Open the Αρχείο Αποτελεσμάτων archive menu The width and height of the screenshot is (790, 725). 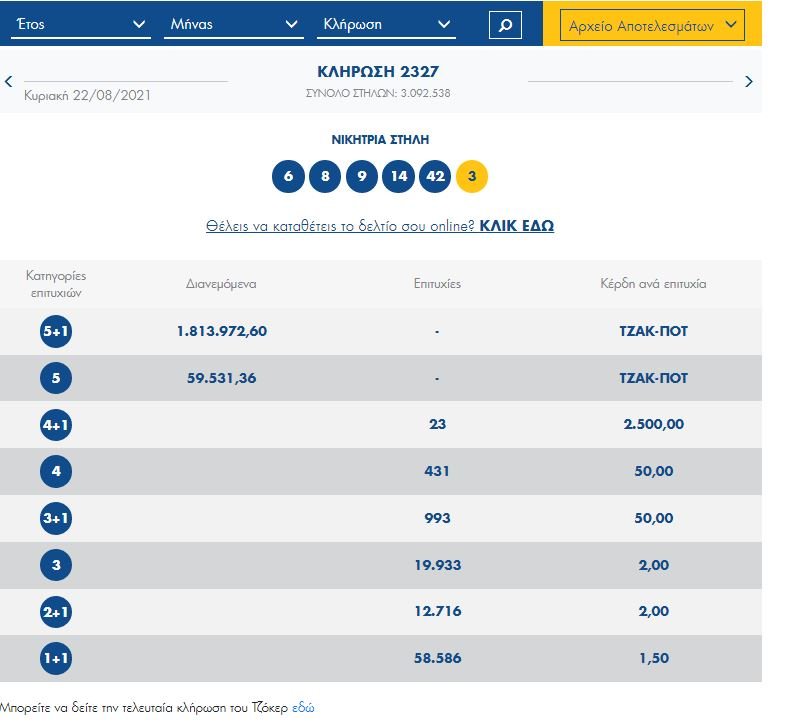pyautogui.click(x=652, y=26)
